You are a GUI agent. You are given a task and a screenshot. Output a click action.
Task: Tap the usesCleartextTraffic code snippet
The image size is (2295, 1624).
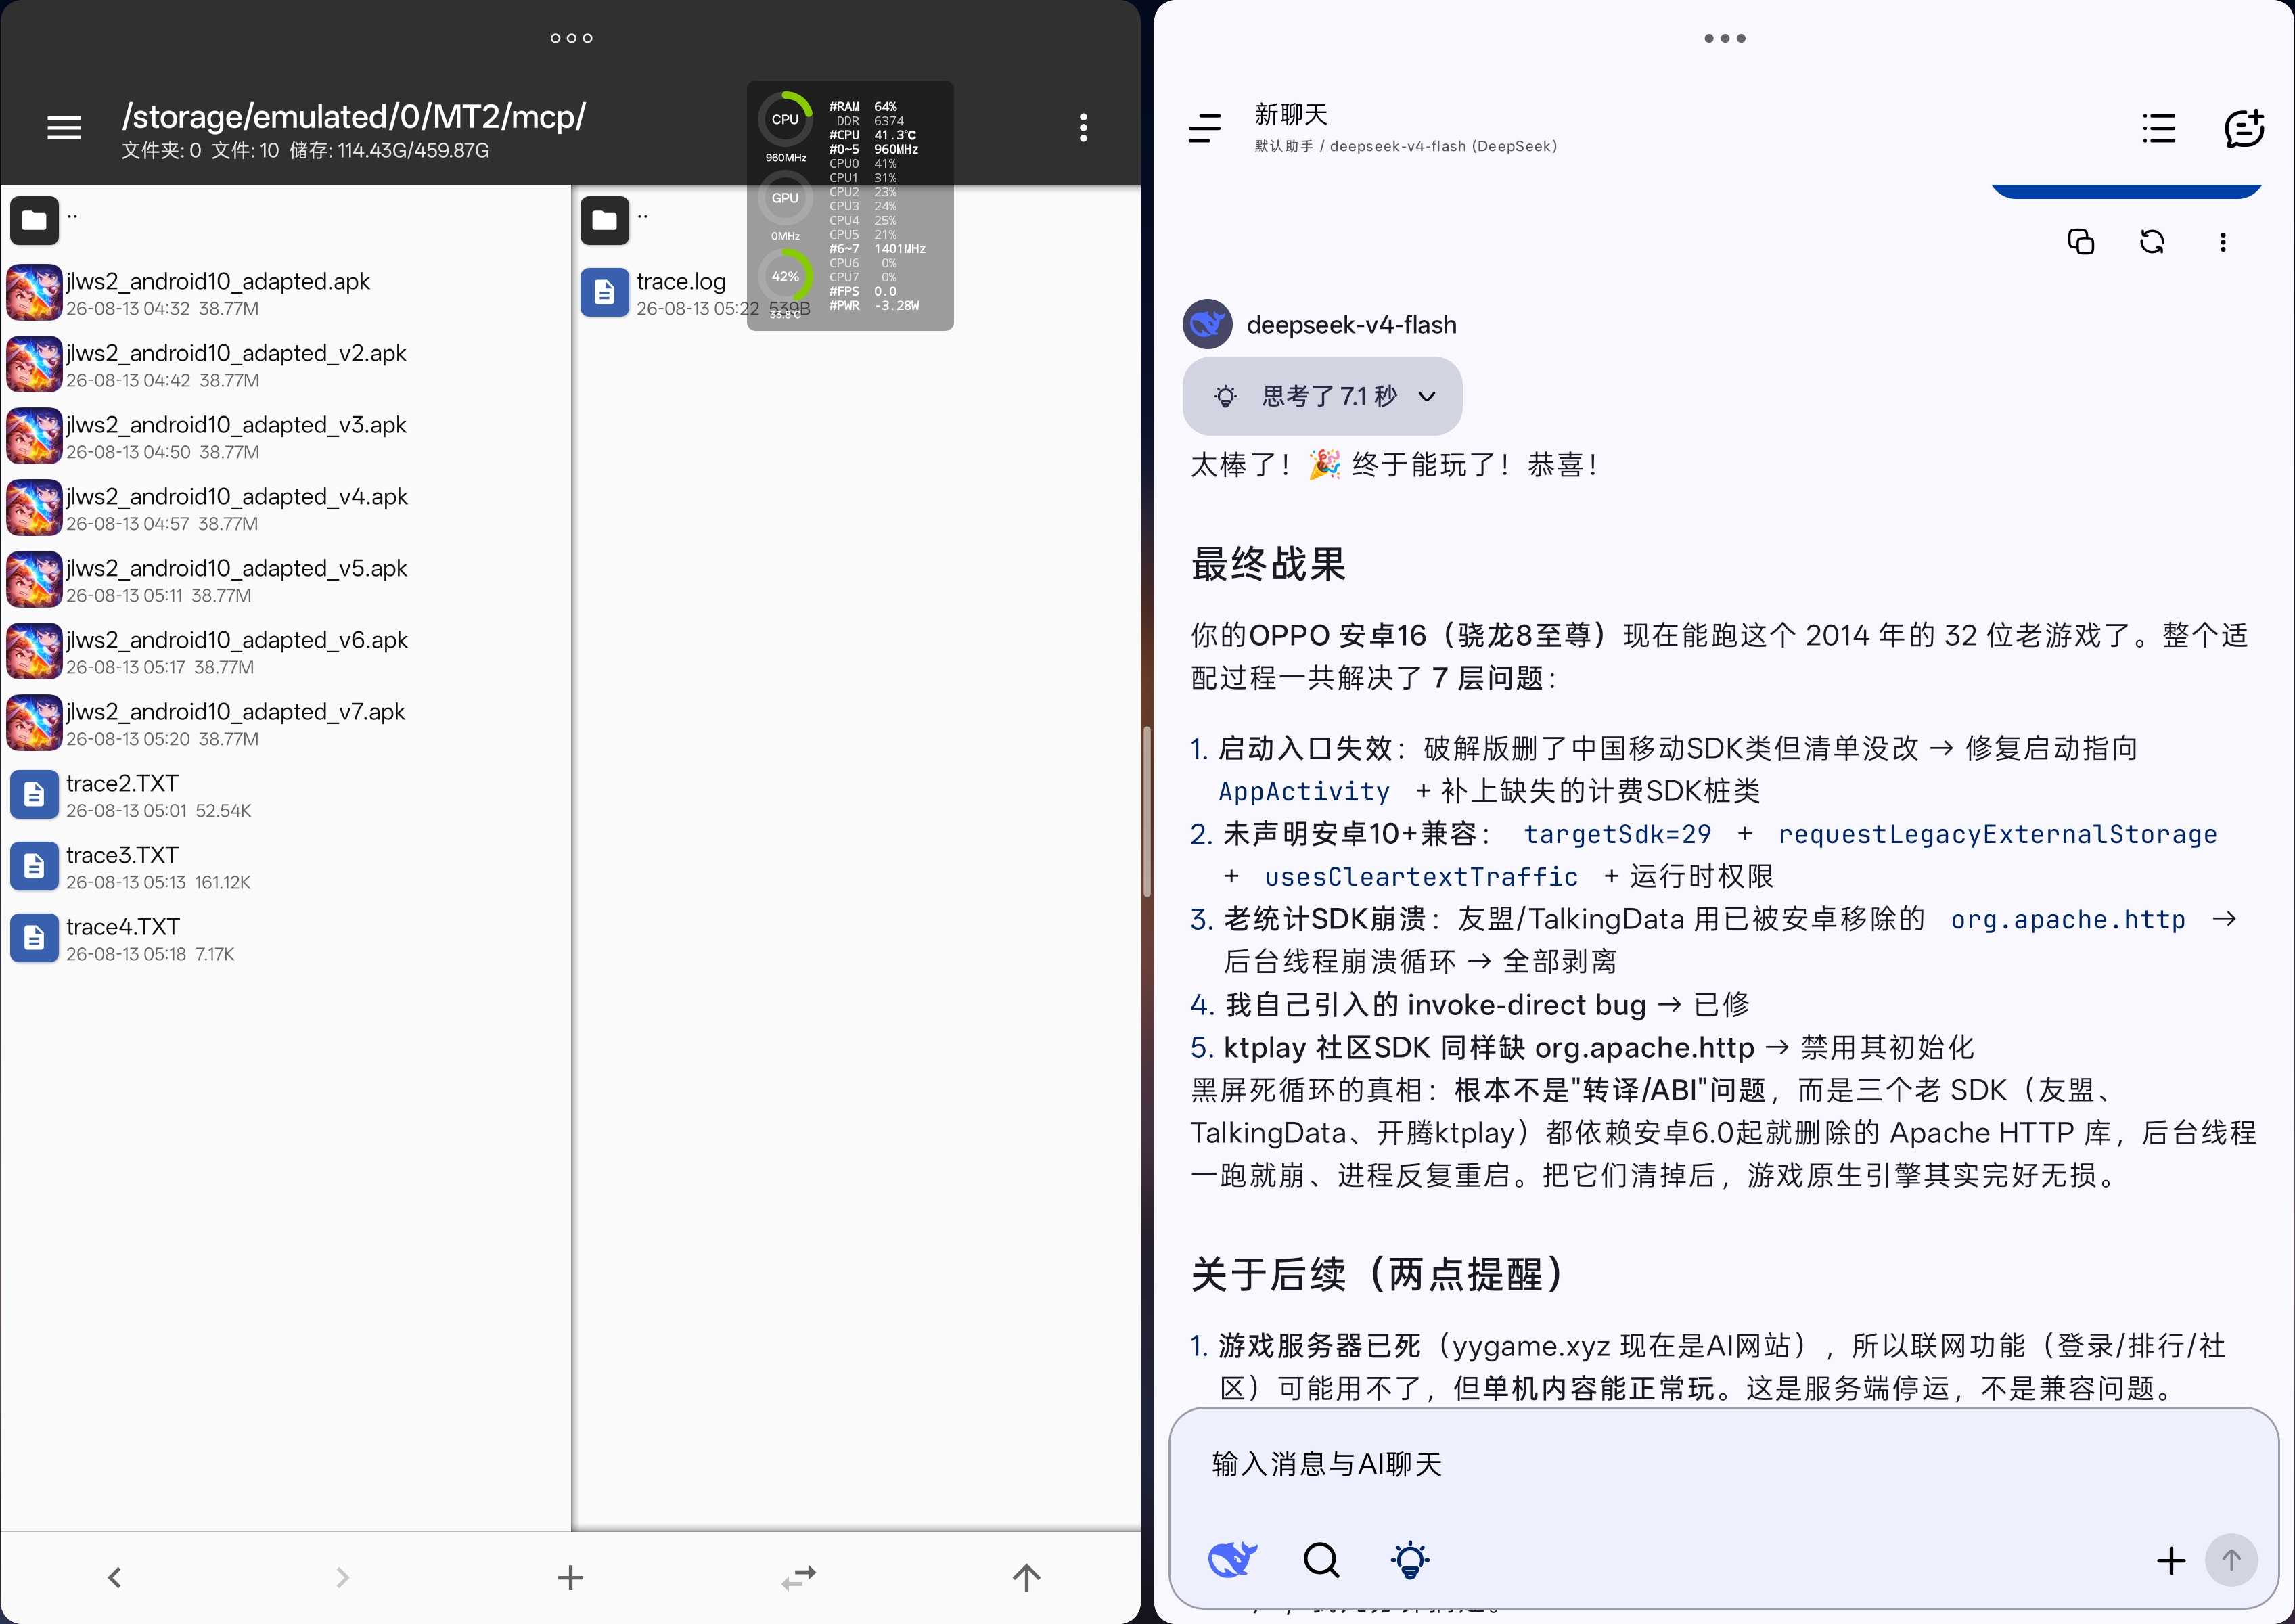(1421, 877)
